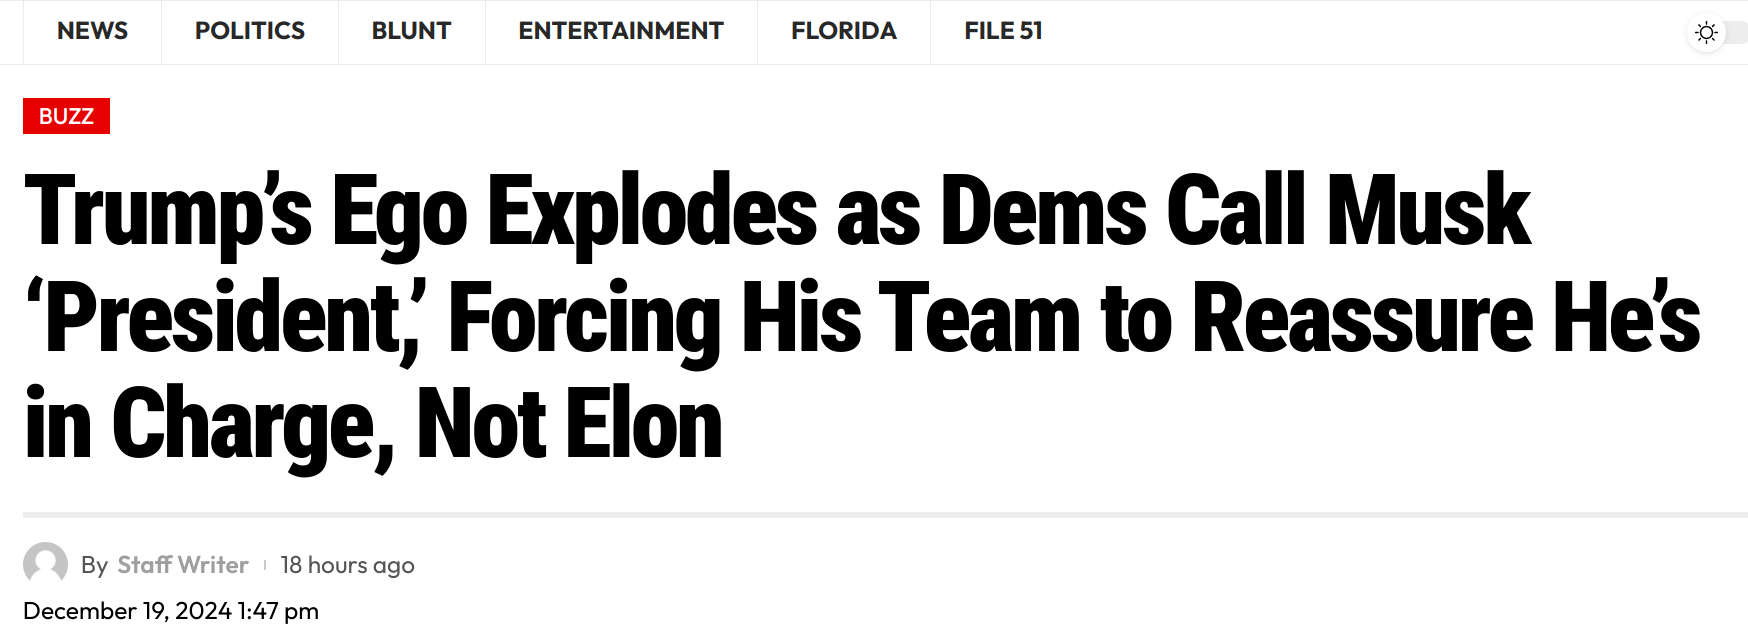Click the By label next to the avatar
1748x641 pixels.
[94, 565]
